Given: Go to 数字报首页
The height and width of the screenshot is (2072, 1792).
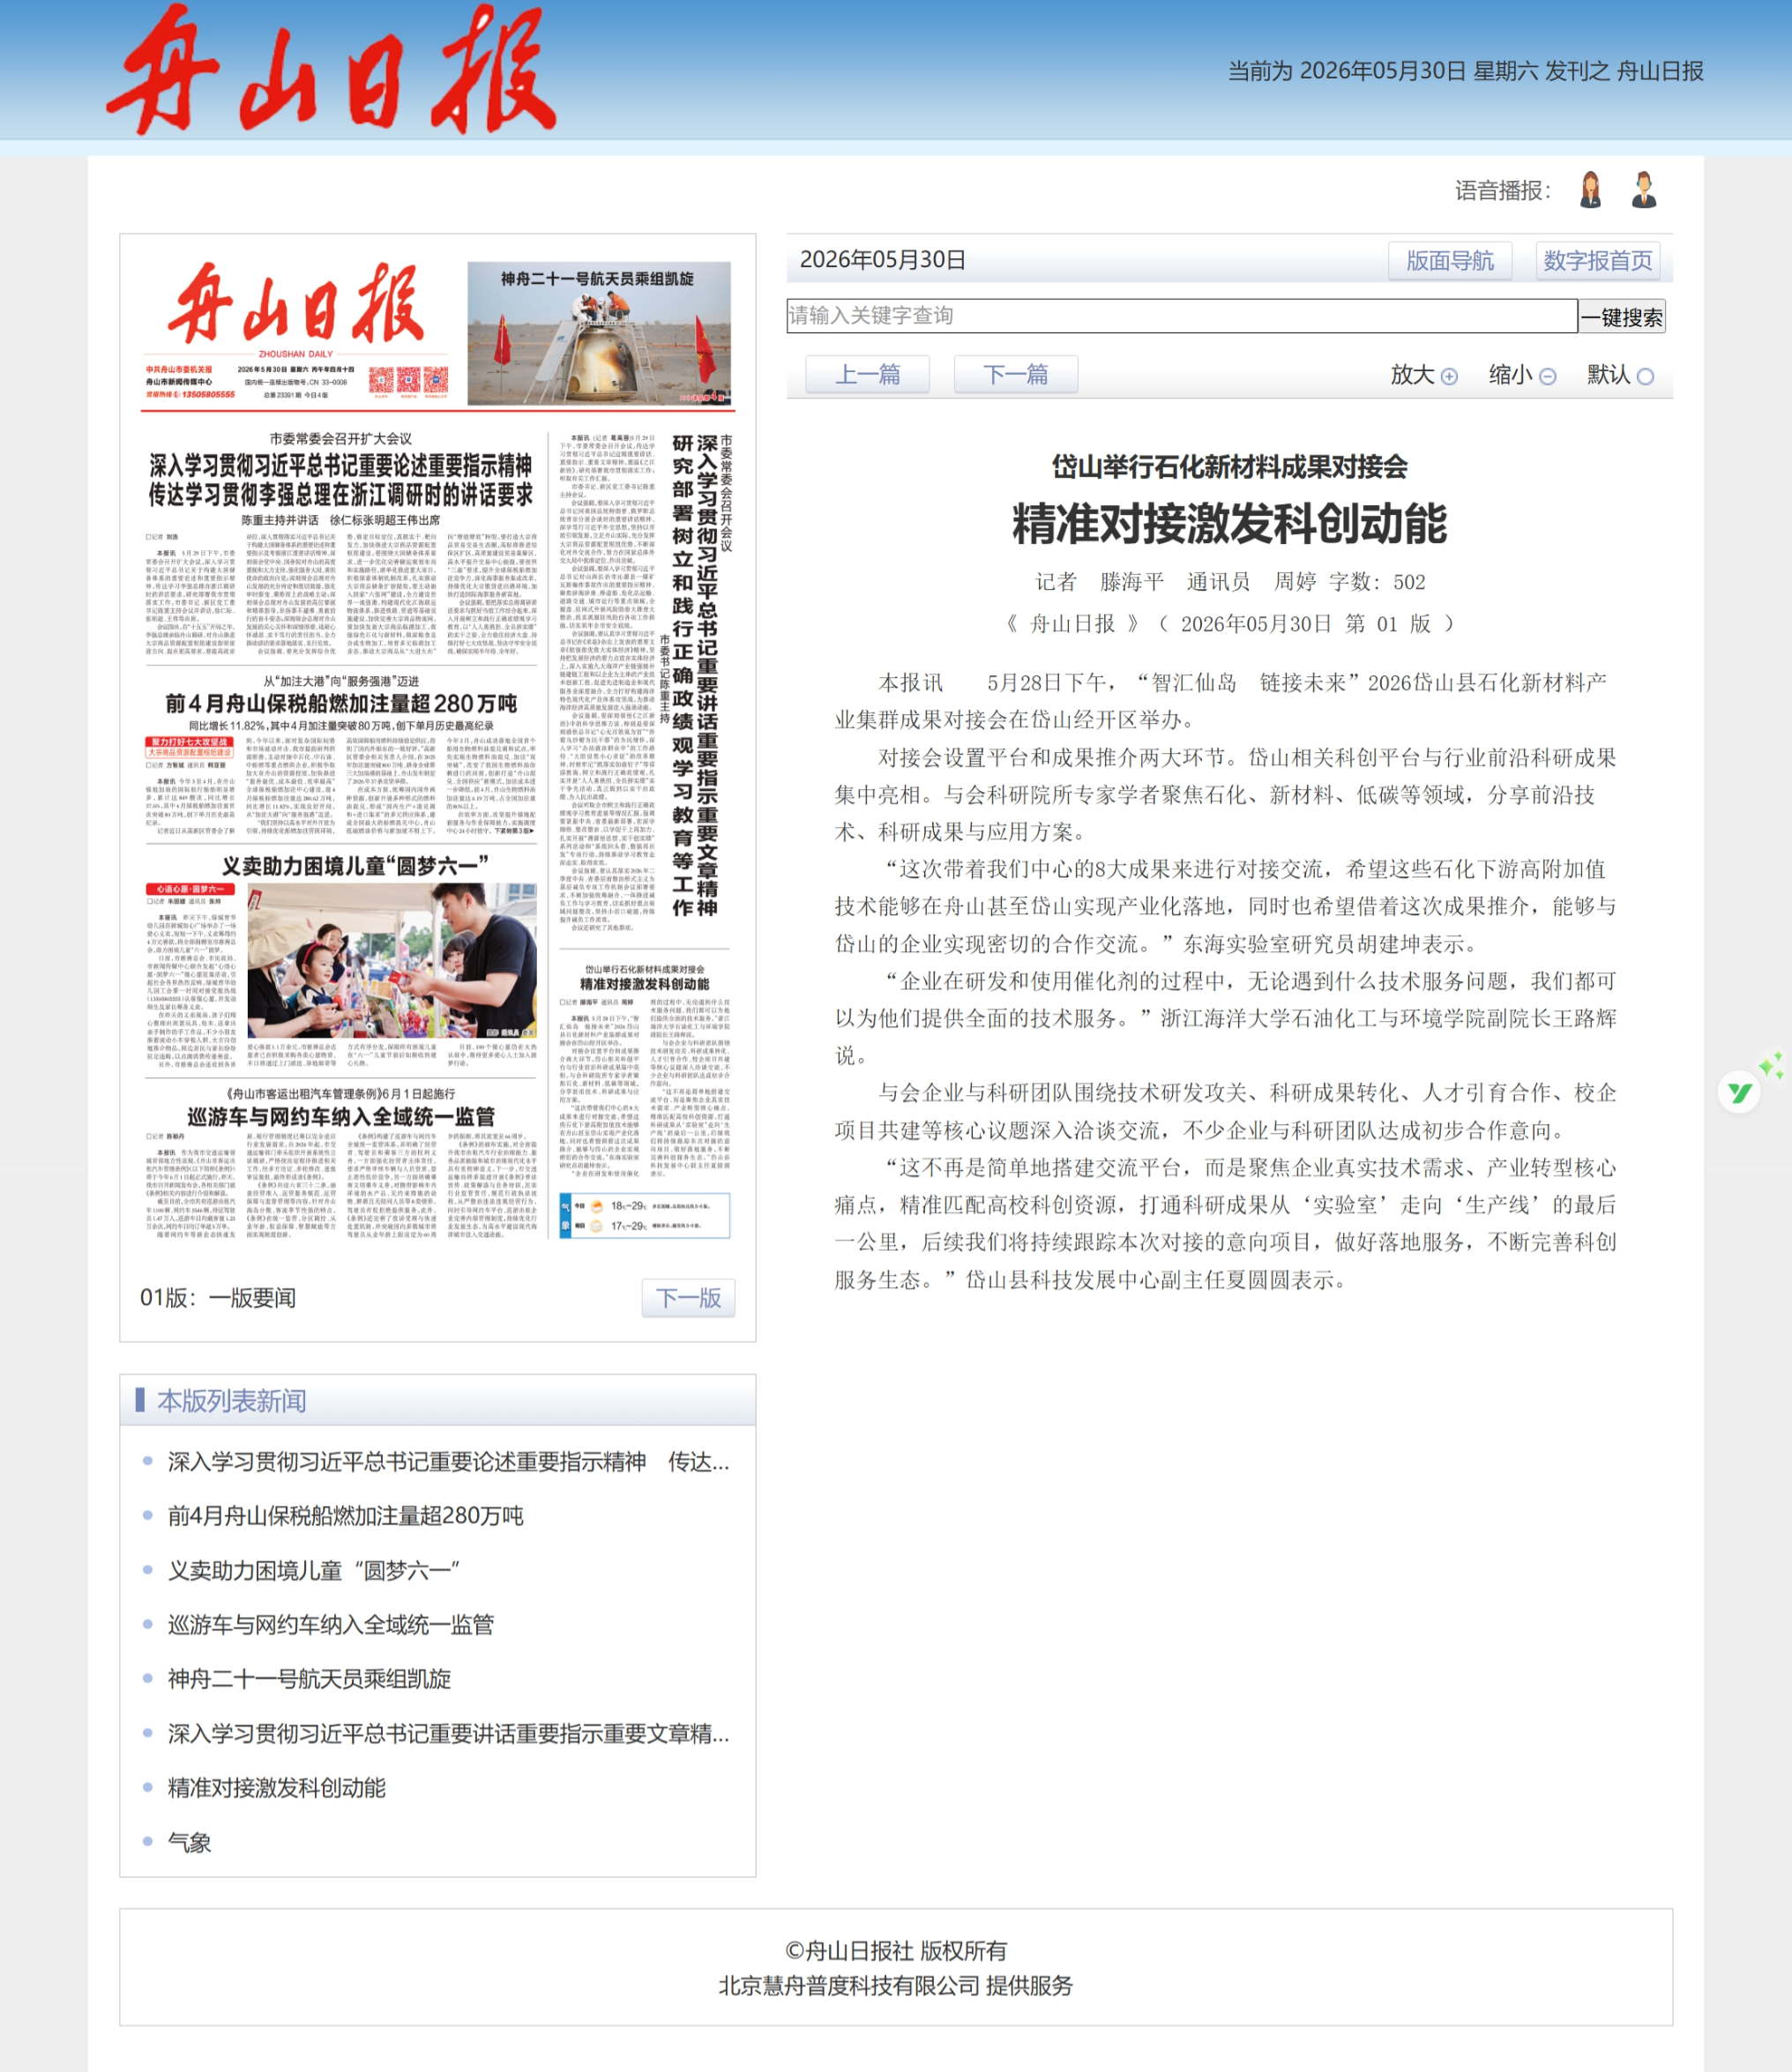Looking at the screenshot, I should (1597, 261).
